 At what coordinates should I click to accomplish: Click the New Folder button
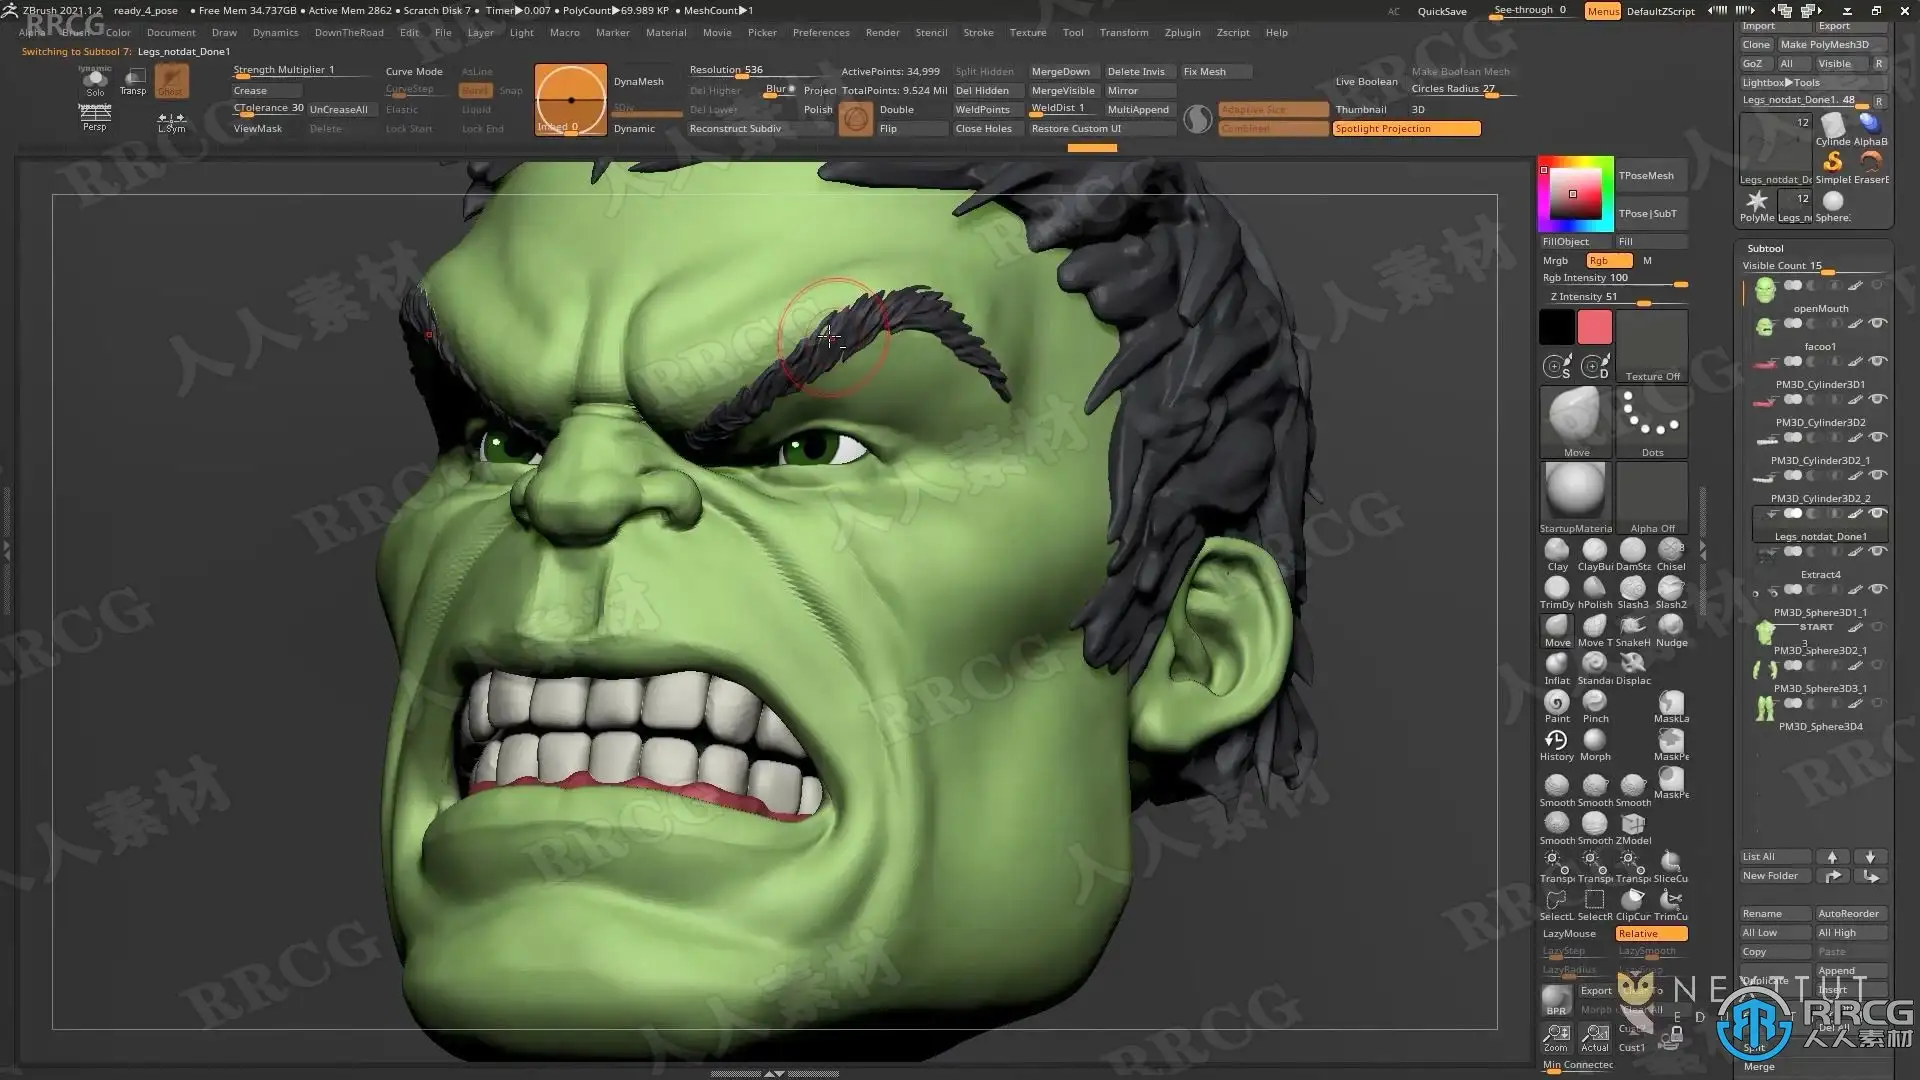(x=1775, y=876)
